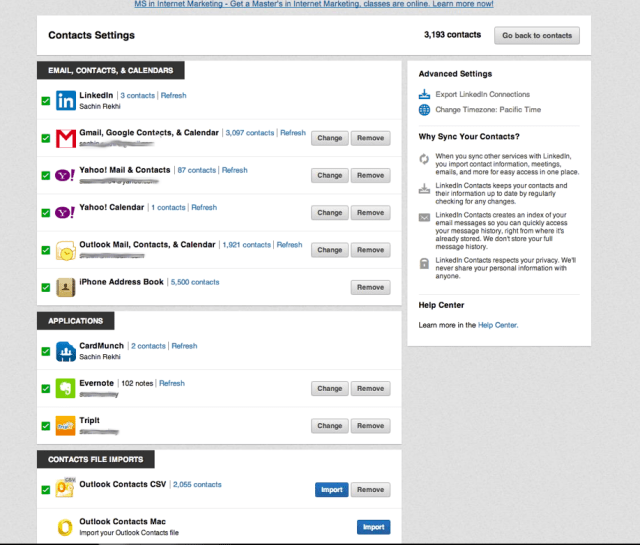The width and height of the screenshot is (640, 545).
Task: Remove the Outlook Contacts CSV import
Action: (370, 489)
